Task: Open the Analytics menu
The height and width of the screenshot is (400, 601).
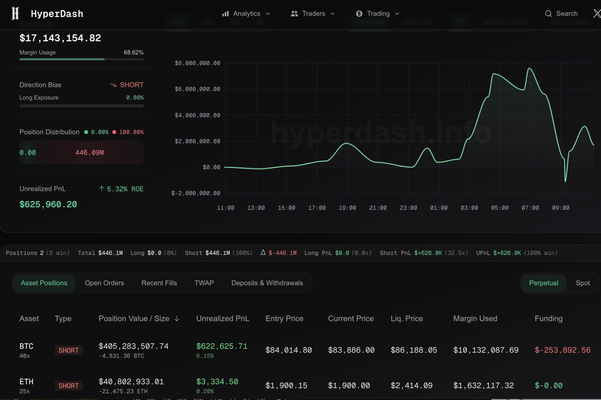Action: [246, 13]
